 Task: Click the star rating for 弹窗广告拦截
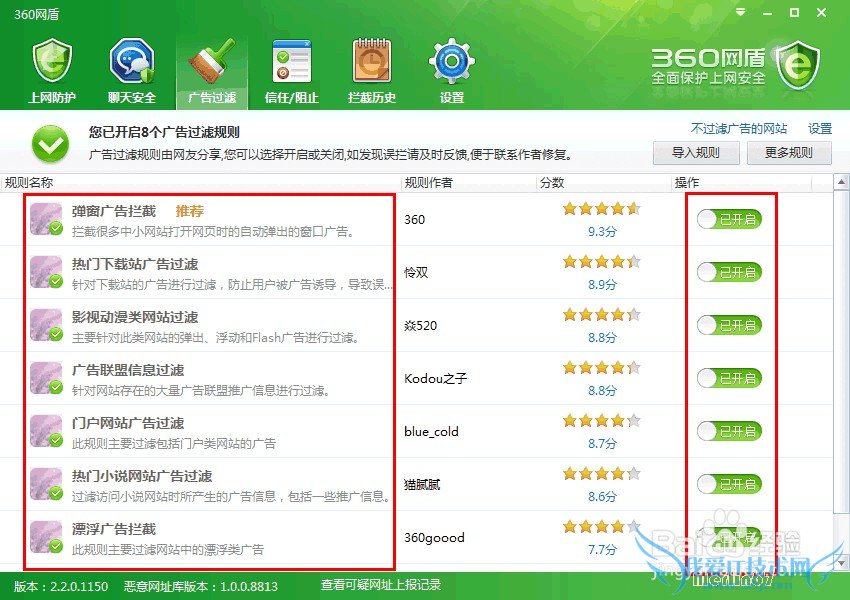602,209
